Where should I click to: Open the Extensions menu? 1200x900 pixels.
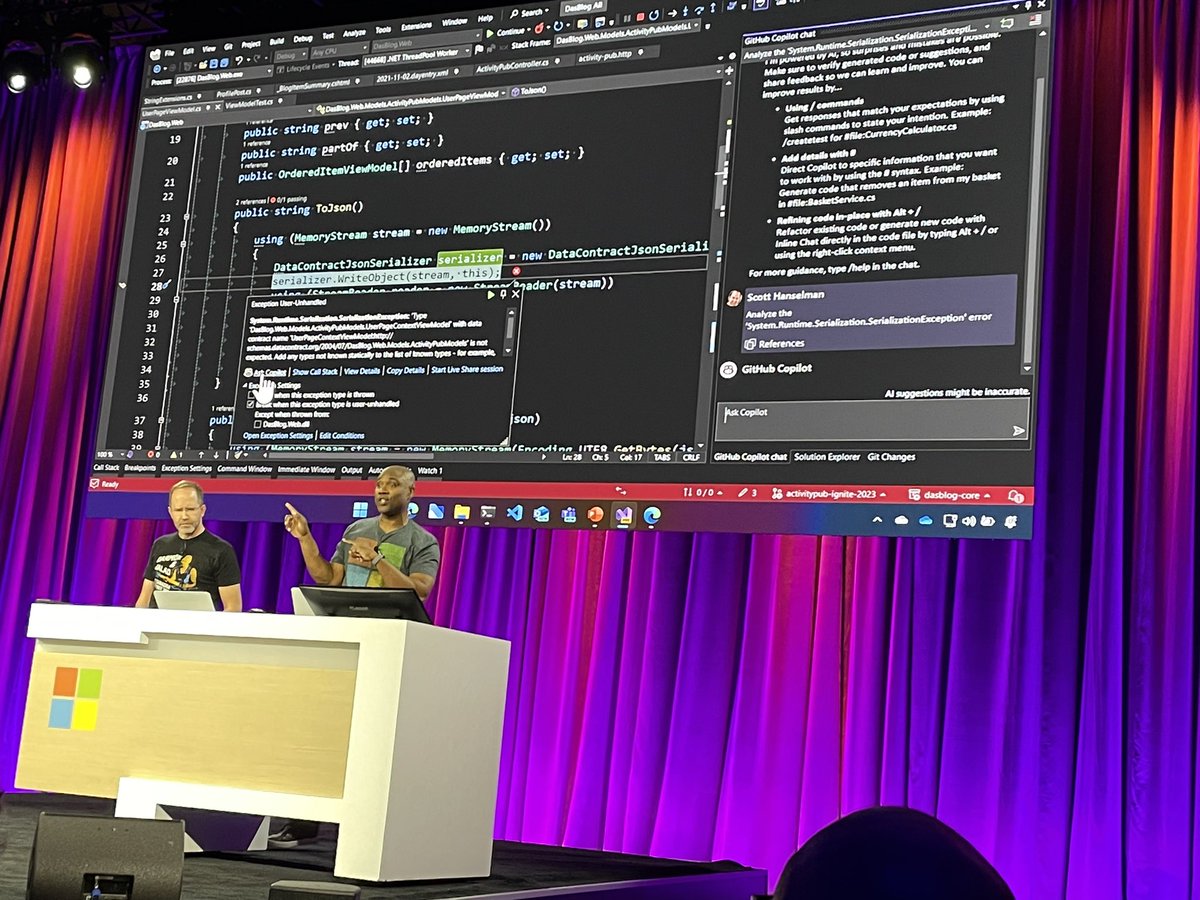pos(416,26)
